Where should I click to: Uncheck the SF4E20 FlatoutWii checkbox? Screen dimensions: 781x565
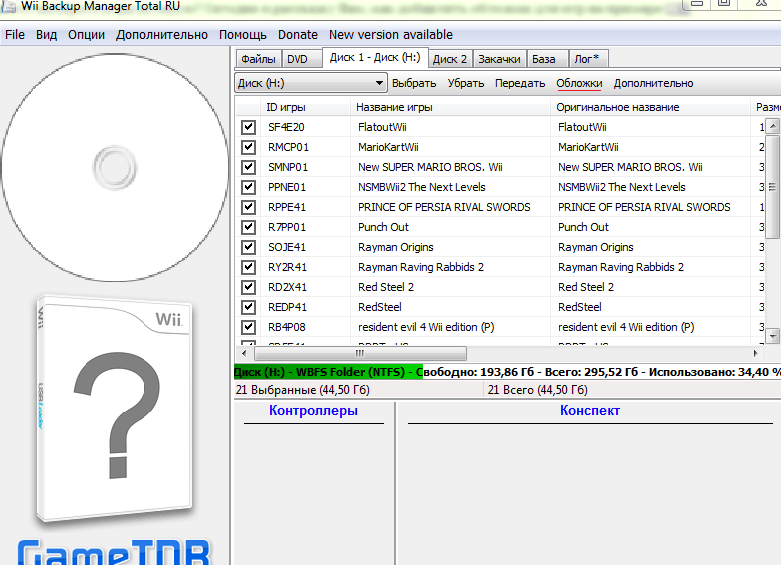(248, 127)
